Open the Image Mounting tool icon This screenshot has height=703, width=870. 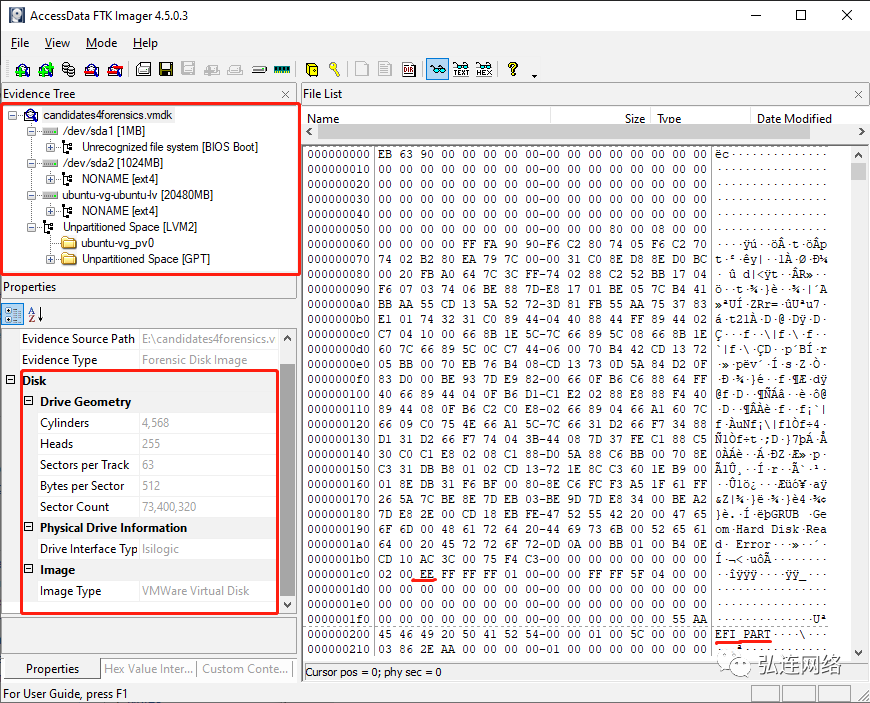point(69,69)
